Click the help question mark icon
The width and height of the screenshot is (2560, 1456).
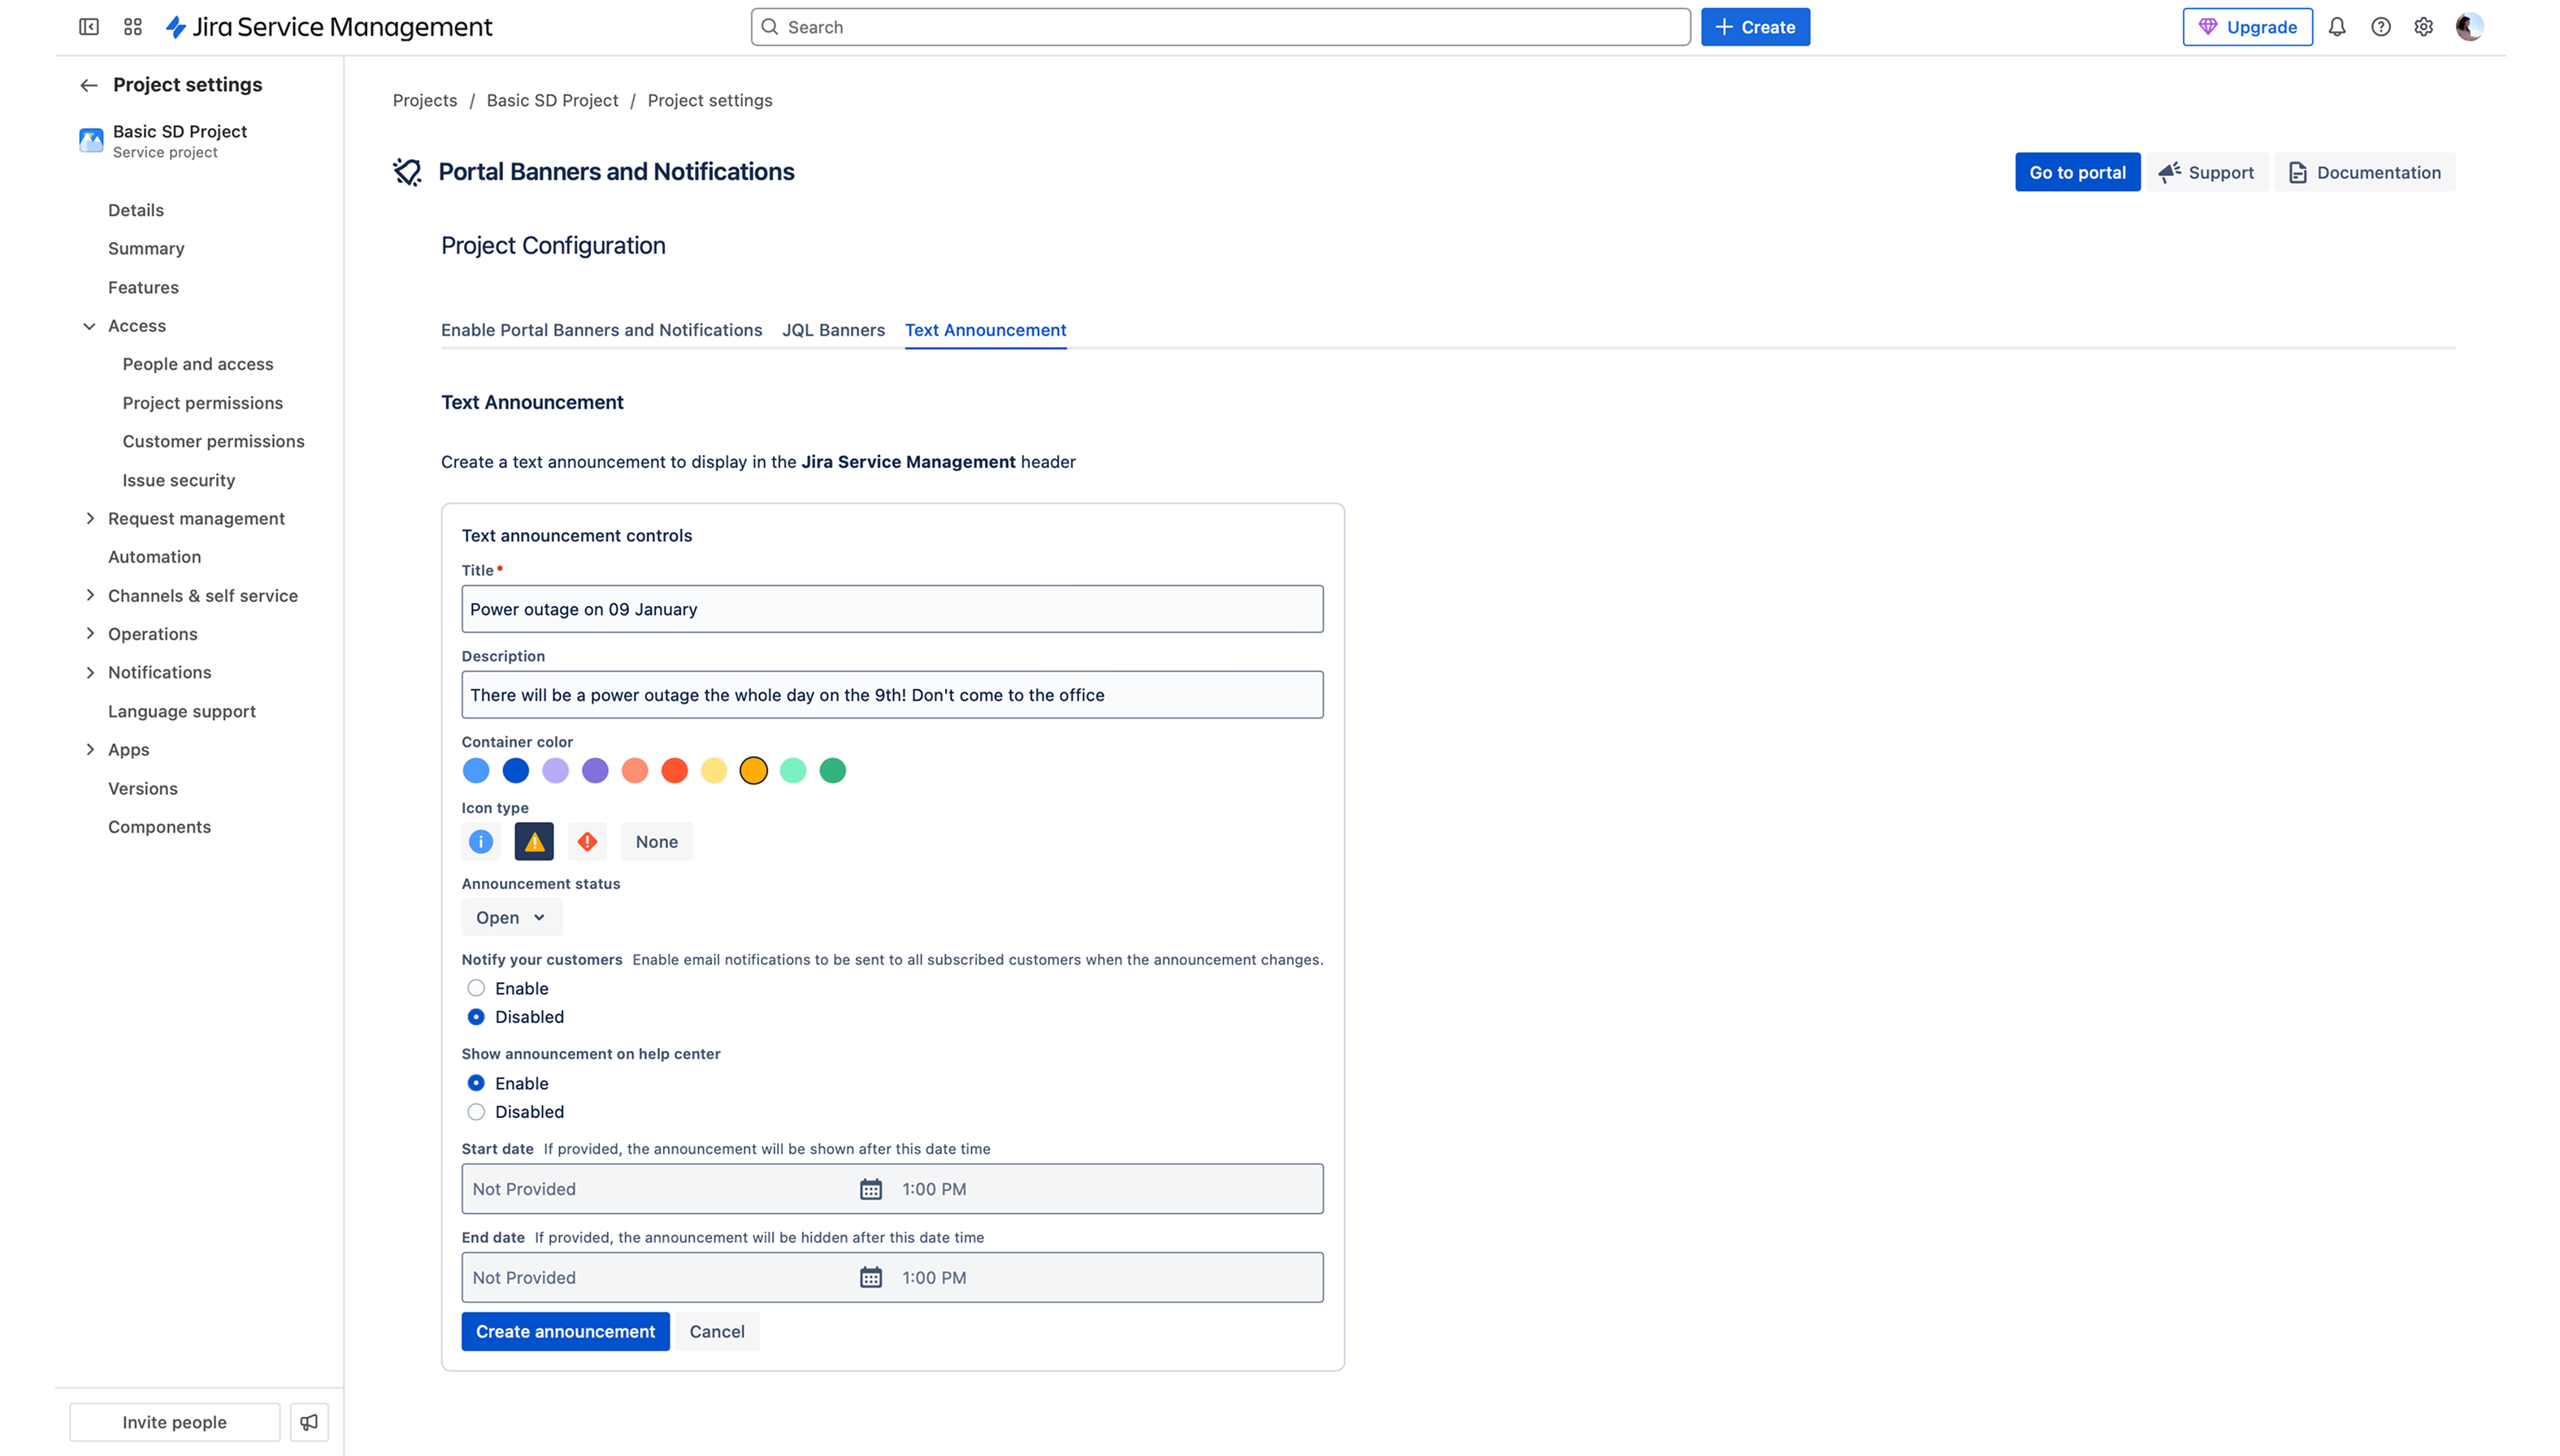[2381, 27]
